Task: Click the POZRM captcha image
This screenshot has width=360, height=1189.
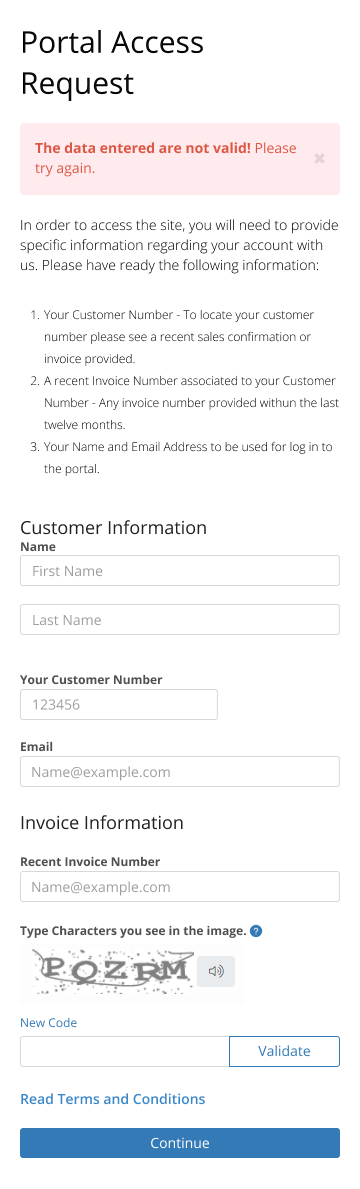Action: click(112, 971)
